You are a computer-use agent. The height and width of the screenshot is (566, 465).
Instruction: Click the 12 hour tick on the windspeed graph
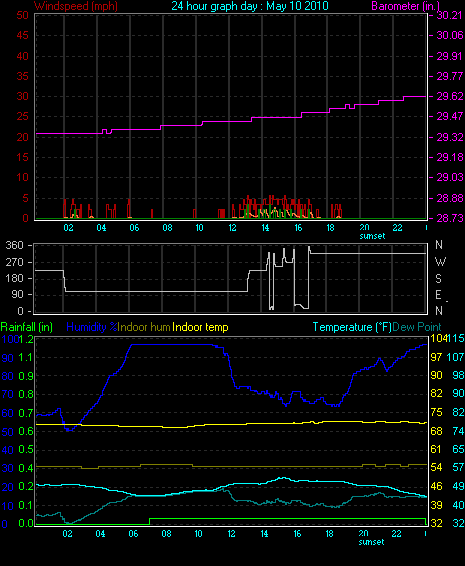pos(232,228)
